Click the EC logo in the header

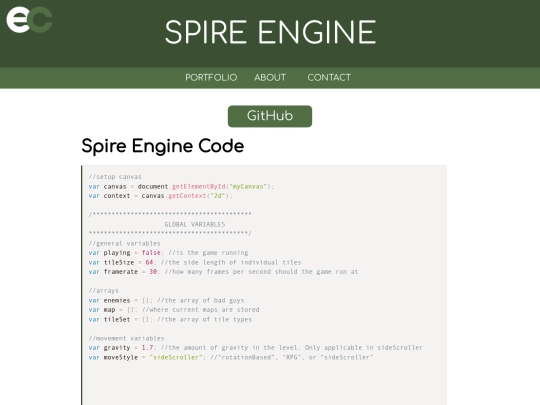[29, 20]
